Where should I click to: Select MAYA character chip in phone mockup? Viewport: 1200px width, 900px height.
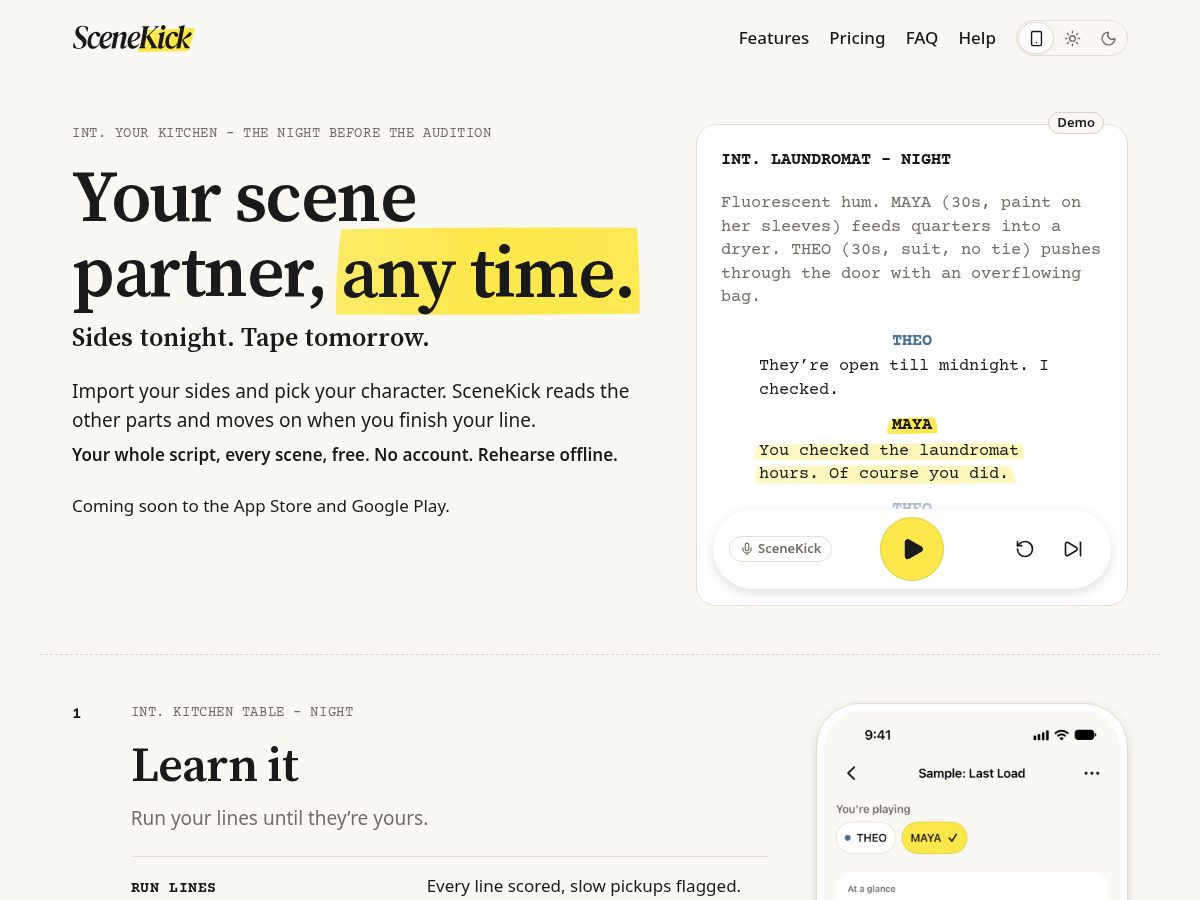coord(934,838)
